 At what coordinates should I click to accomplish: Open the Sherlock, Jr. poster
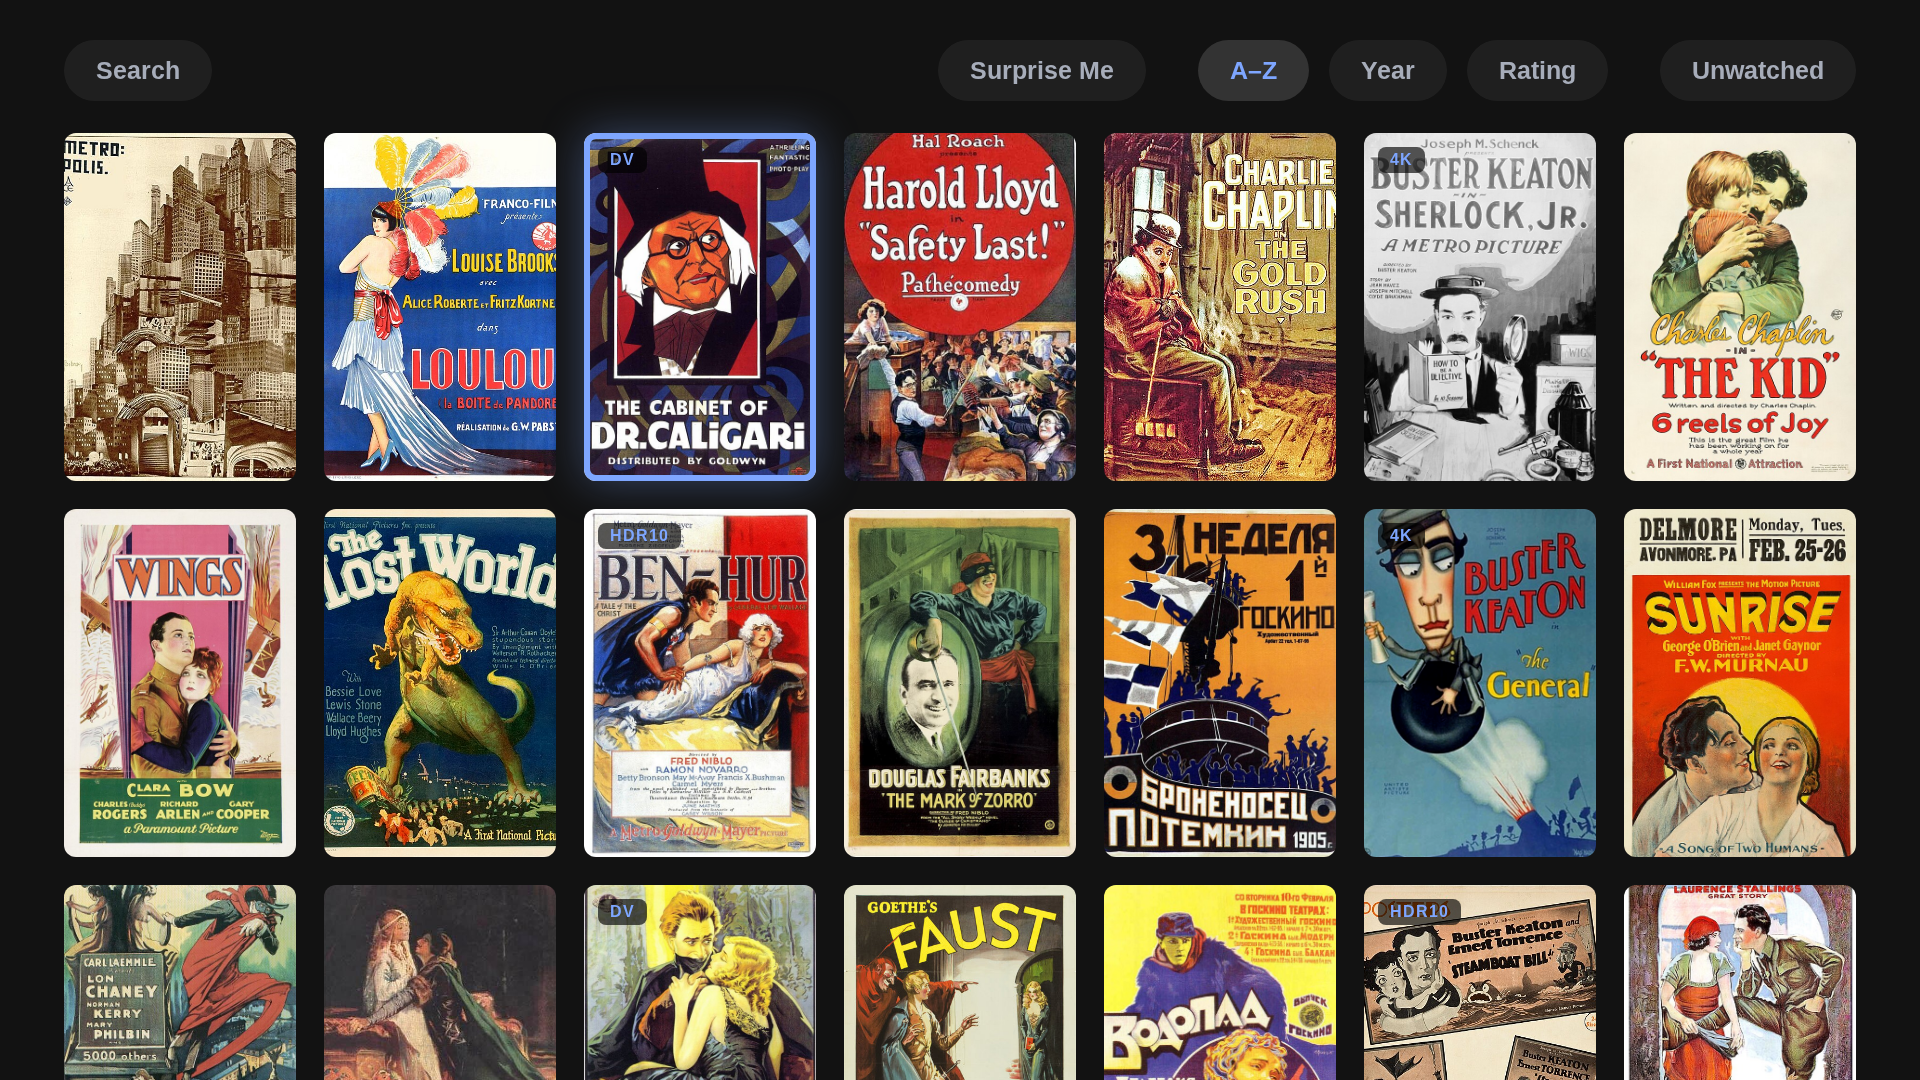pyautogui.click(x=1480, y=307)
